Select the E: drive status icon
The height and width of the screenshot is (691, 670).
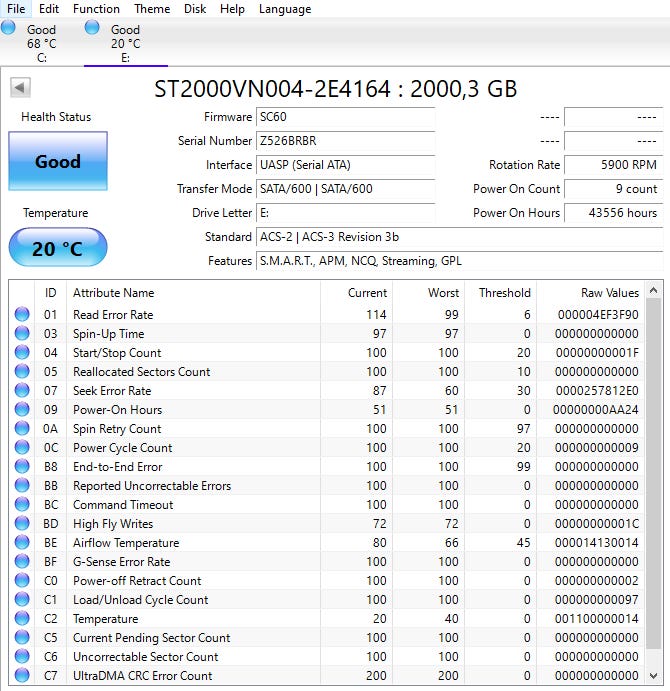(x=93, y=28)
